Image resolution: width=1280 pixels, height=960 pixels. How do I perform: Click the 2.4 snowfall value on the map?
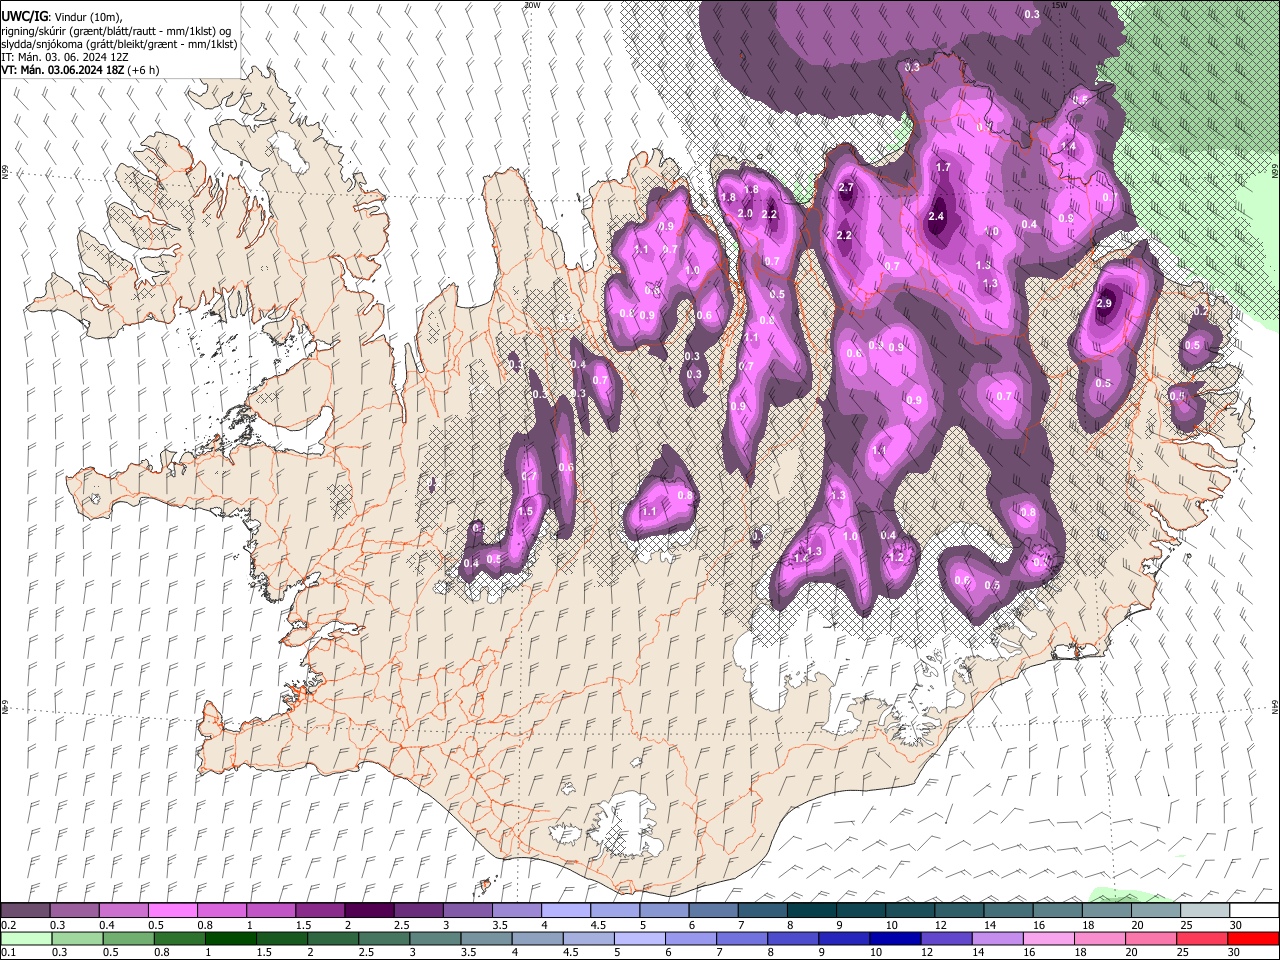click(936, 216)
